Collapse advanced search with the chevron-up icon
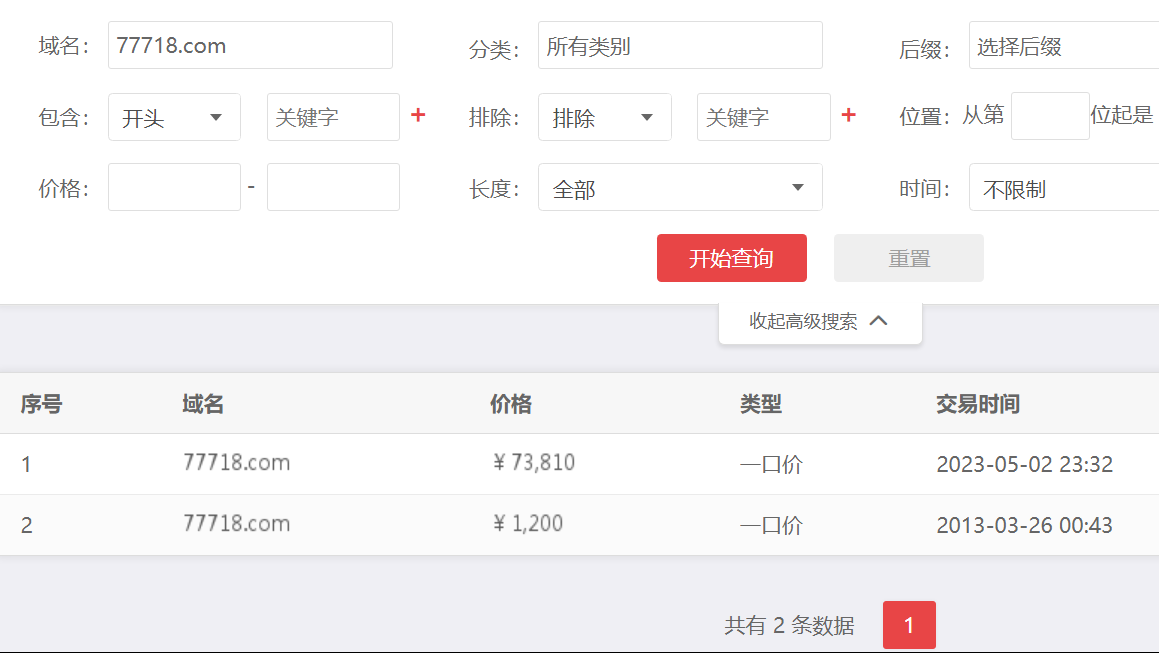This screenshot has width=1159, height=653. (x=879, y=321)
